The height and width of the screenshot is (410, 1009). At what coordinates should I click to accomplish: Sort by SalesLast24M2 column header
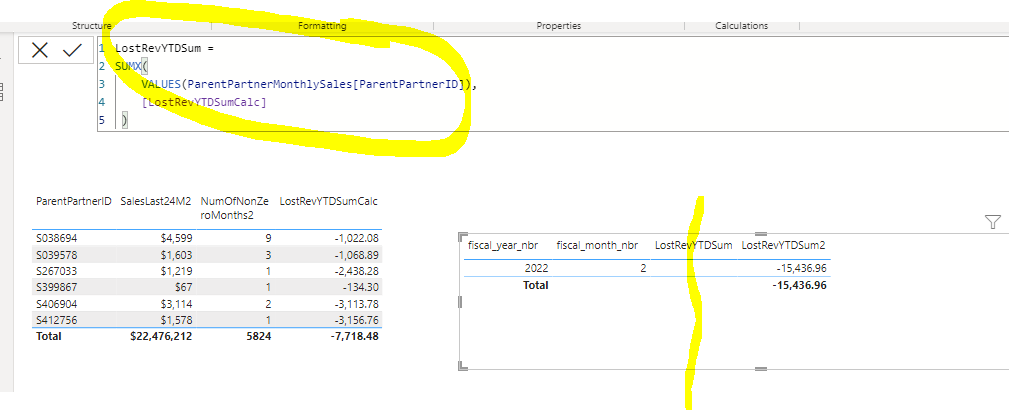tap(156, 201)
